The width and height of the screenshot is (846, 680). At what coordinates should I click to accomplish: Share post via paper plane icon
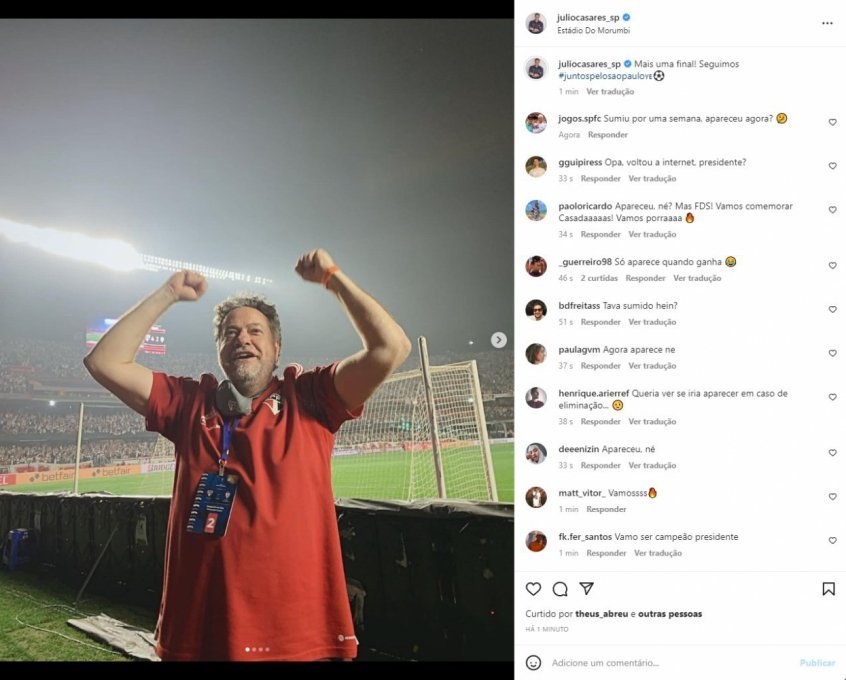point(587,589)
